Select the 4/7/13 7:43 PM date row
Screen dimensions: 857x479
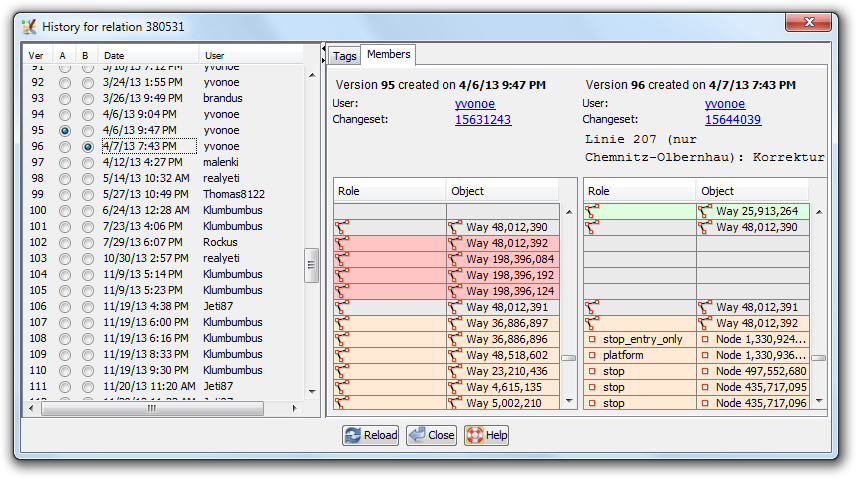point(149,147)
